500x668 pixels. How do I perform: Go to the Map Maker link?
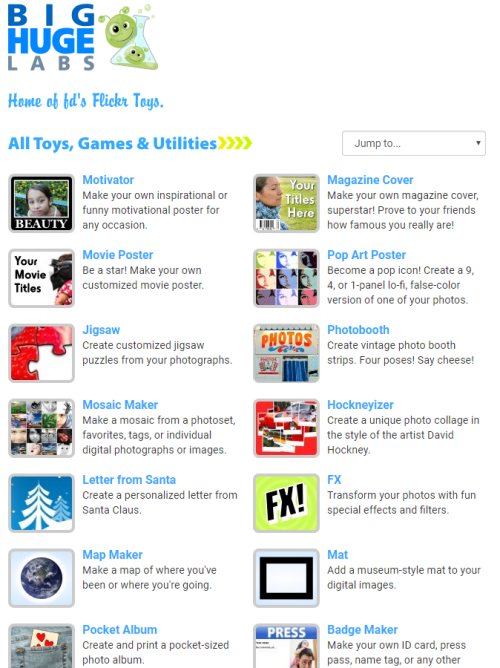112,555
